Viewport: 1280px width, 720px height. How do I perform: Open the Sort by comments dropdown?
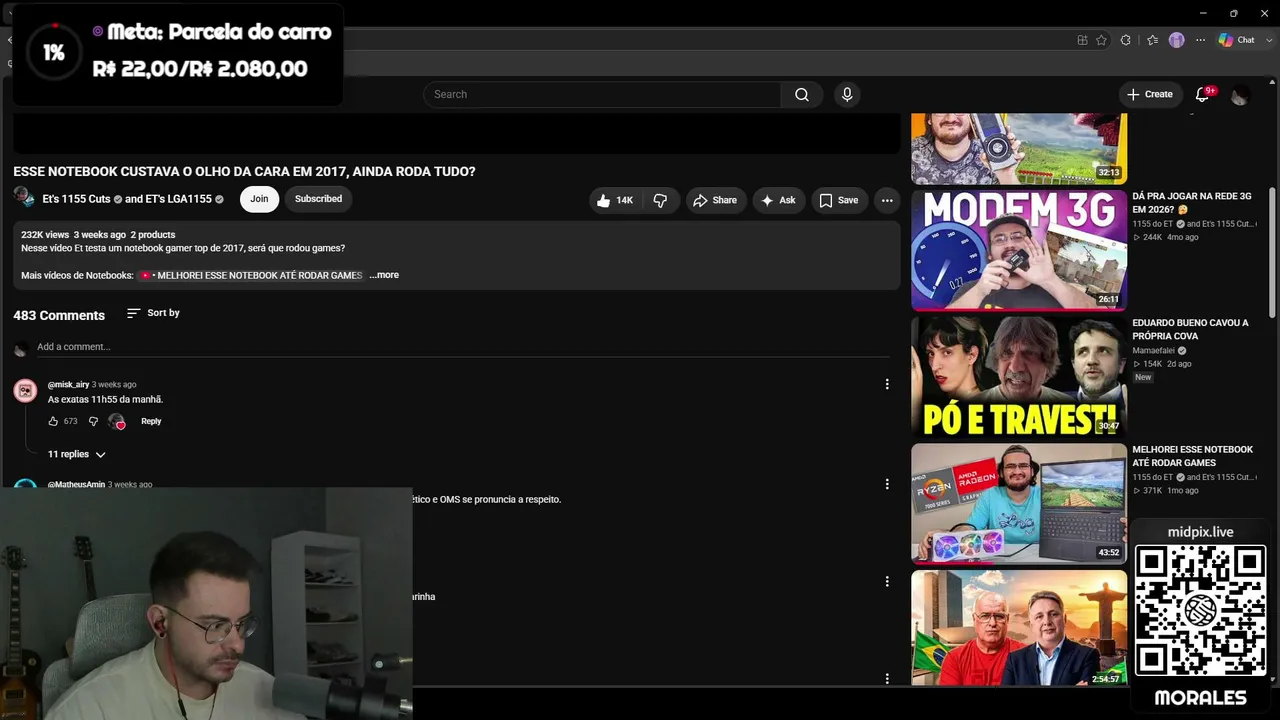coord(153,313)
